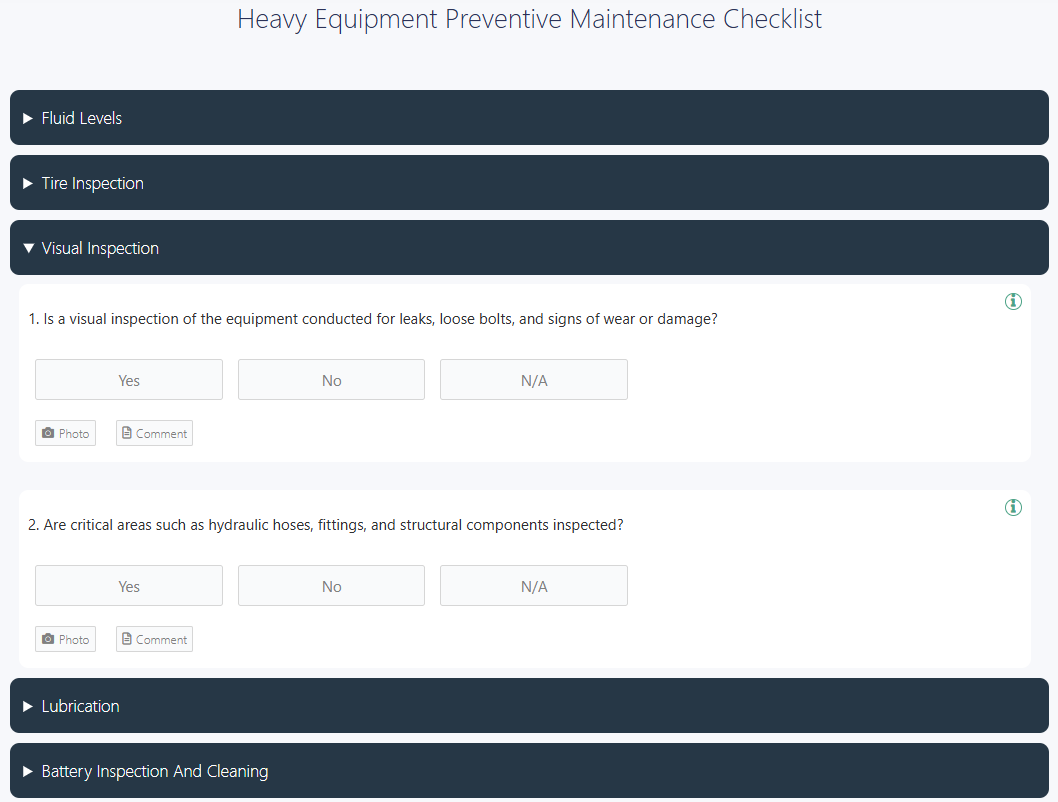The height and width of the screenshot is (802, 1058).
Task: Select Yes for the leaks and loose bolts question
Action: click(129, 380)
